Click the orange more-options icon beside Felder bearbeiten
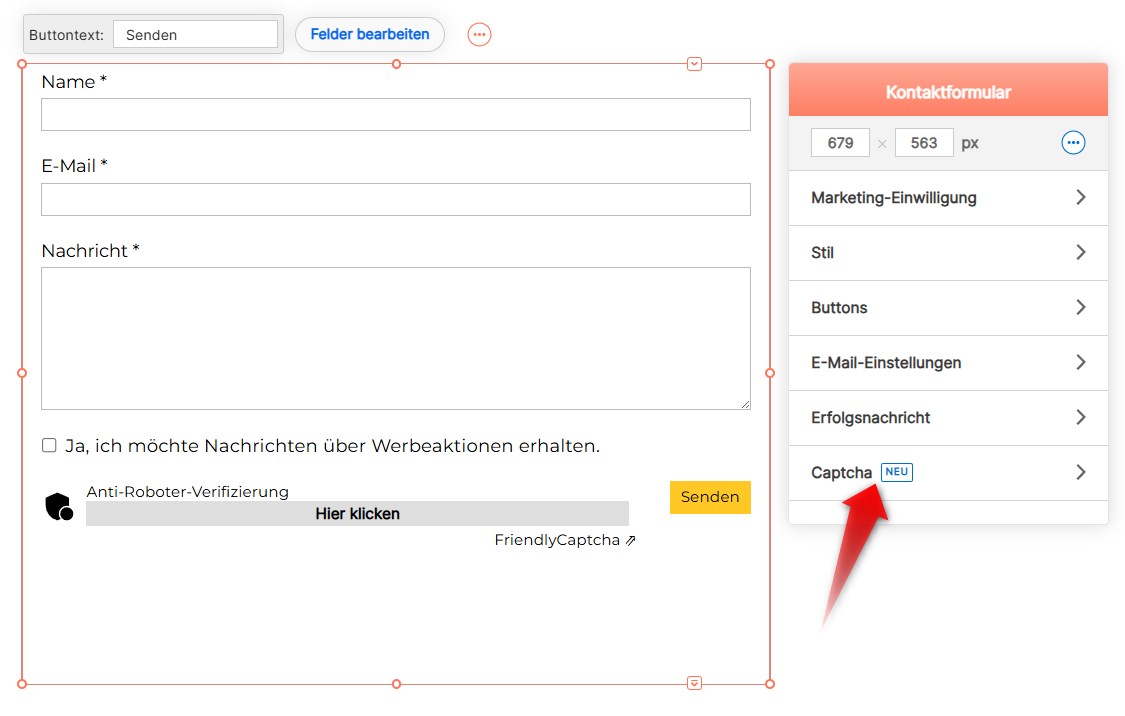 [480, 35]
